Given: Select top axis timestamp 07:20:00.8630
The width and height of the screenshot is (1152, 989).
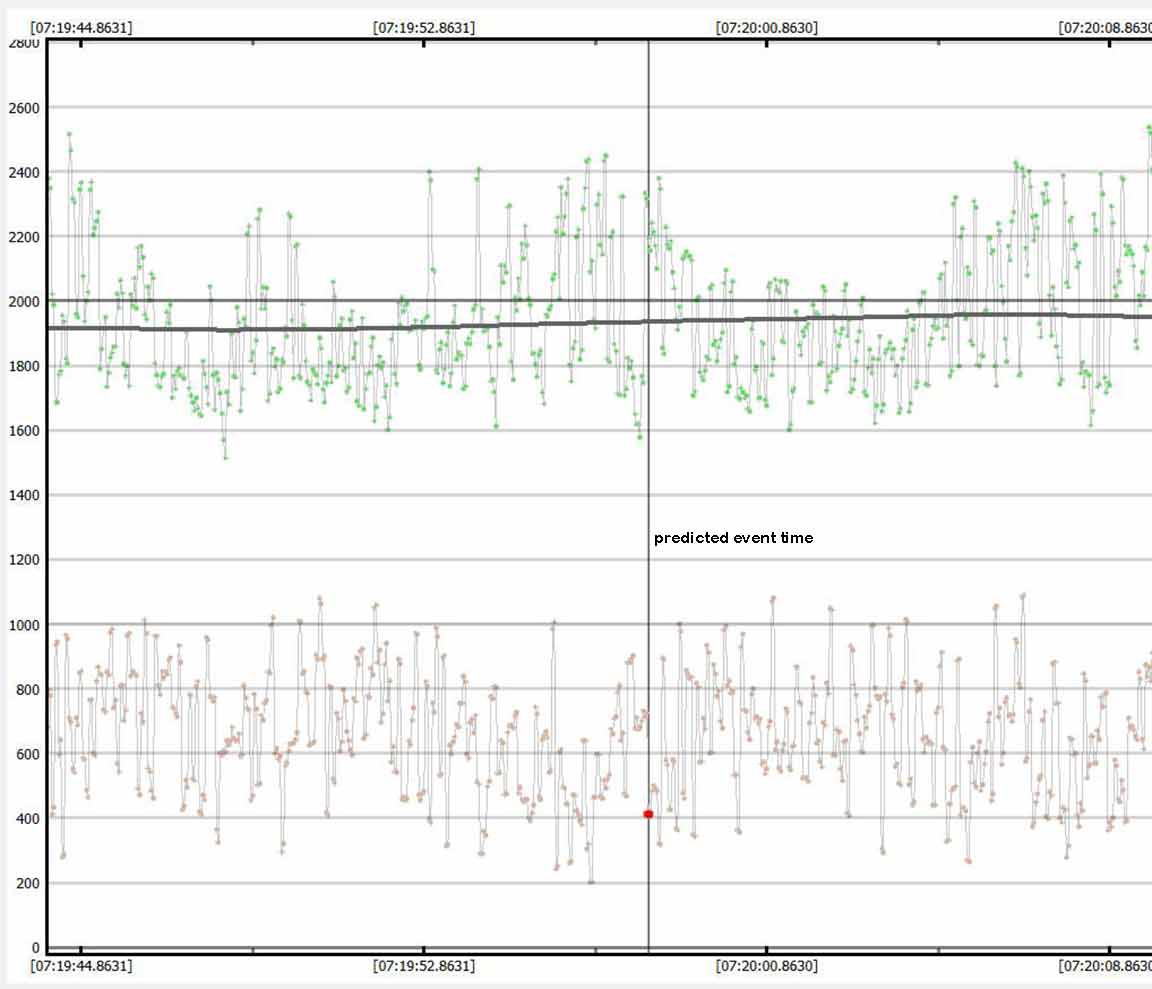Looking at the screenshot, I should tap(767, 28).
